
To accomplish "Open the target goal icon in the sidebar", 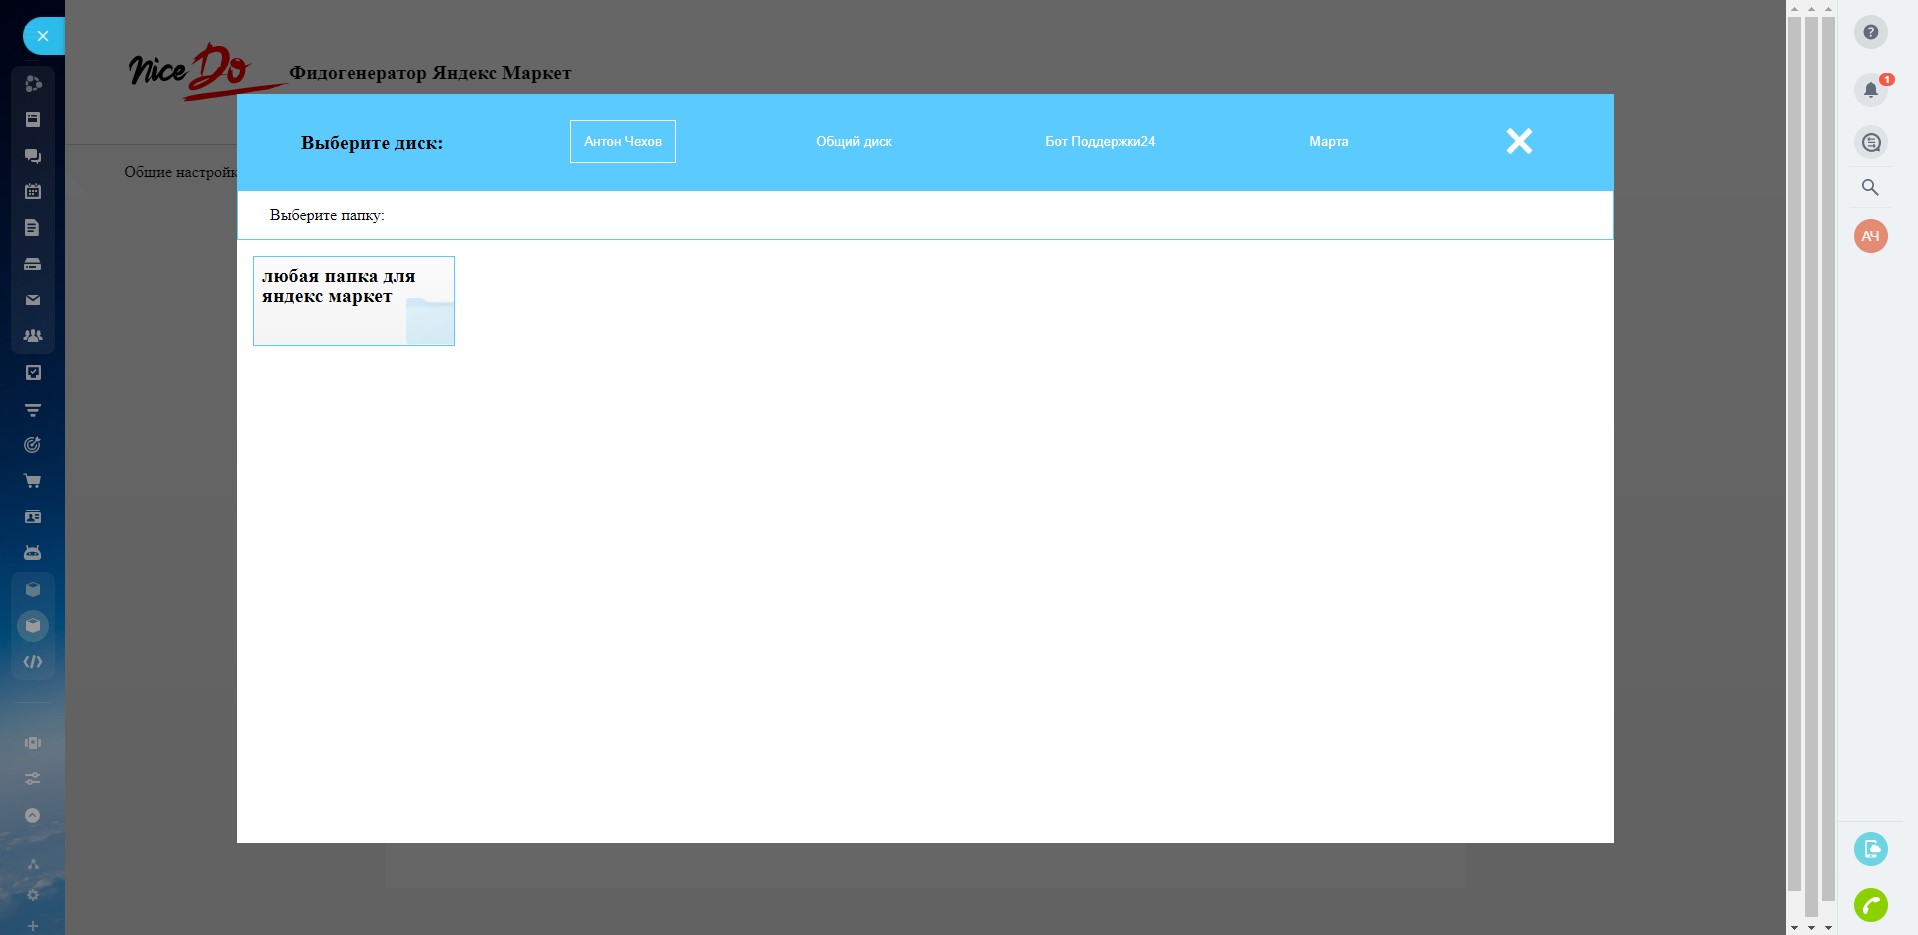I will point(33,445).
